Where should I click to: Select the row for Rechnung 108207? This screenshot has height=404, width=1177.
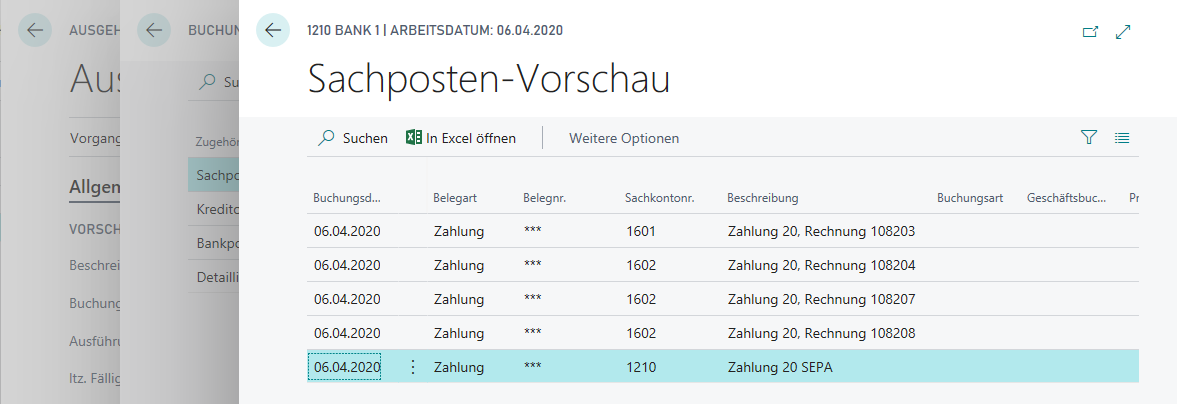click(x=820, y=299)
